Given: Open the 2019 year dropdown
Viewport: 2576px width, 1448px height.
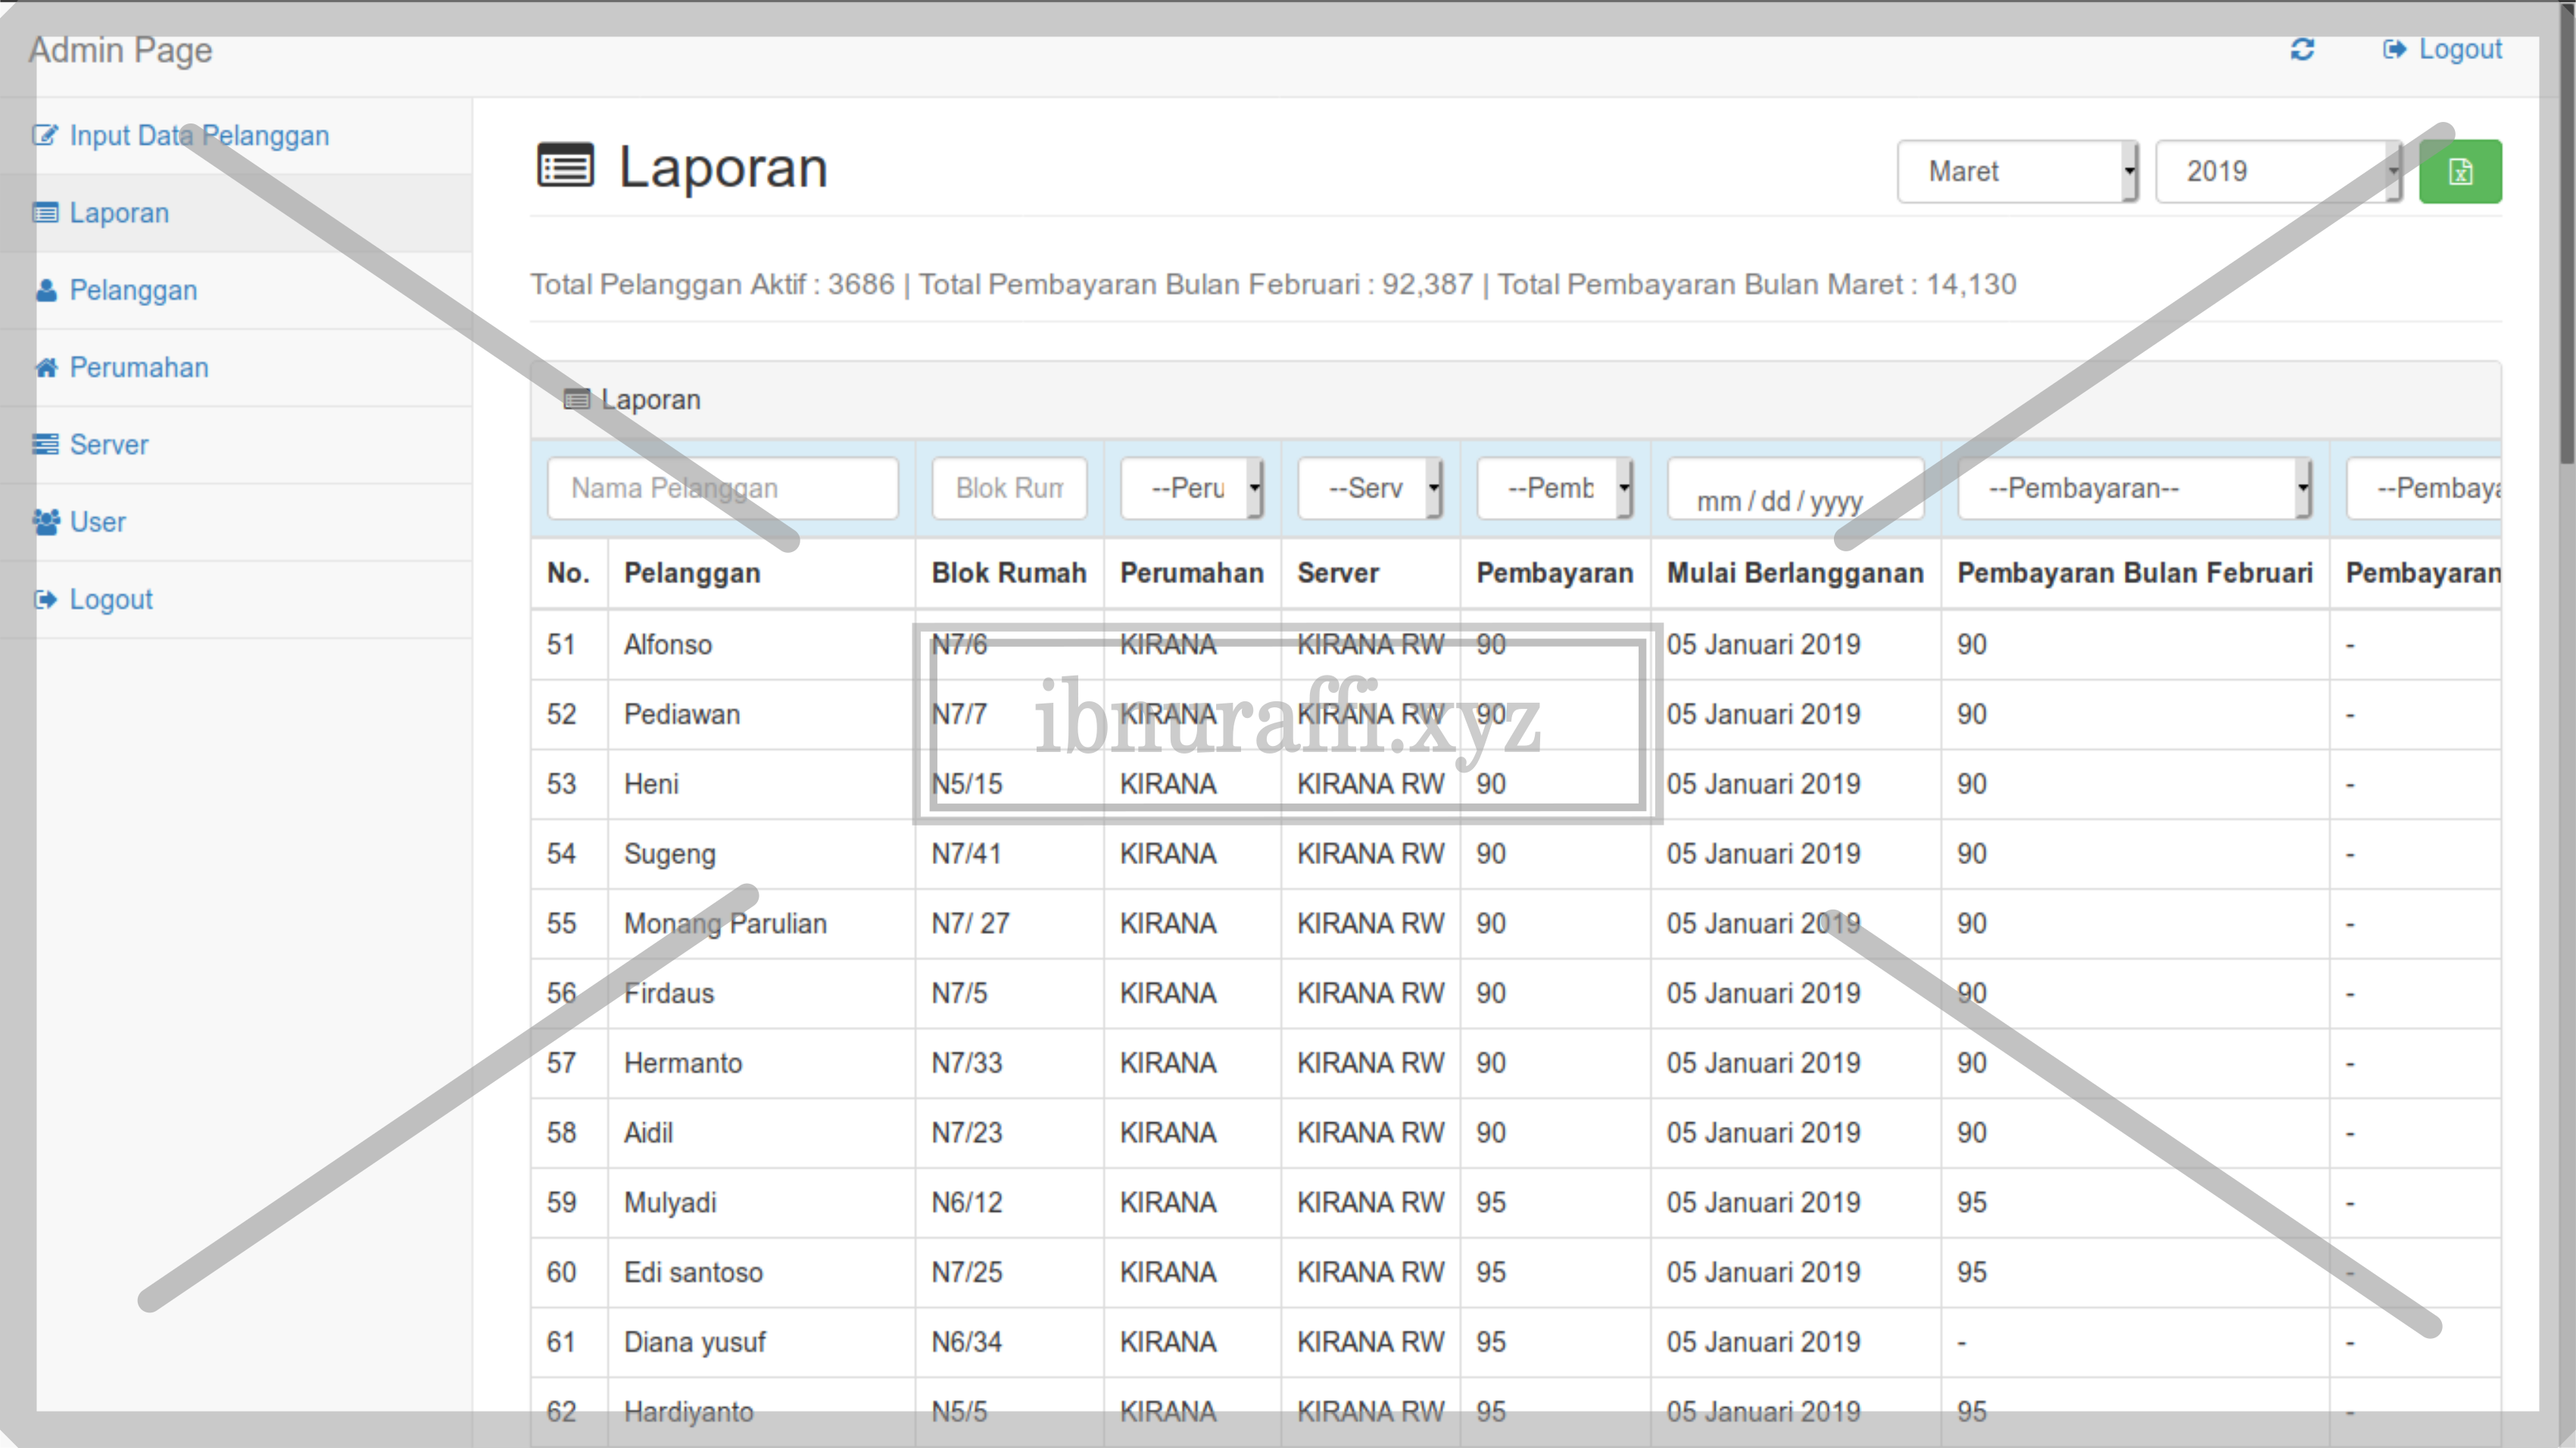Looking at the screenshot, I should pyautogui.click(x=2276, y=172).
